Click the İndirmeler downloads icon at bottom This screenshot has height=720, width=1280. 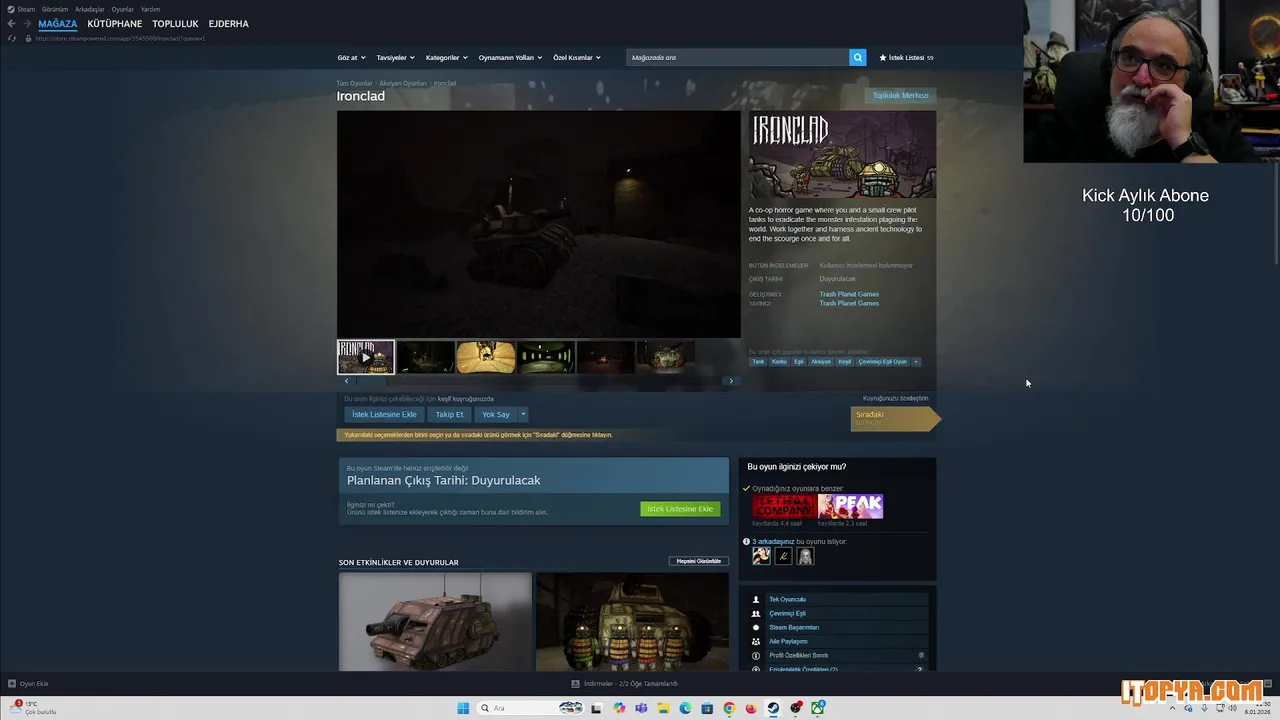coord(575,683)
